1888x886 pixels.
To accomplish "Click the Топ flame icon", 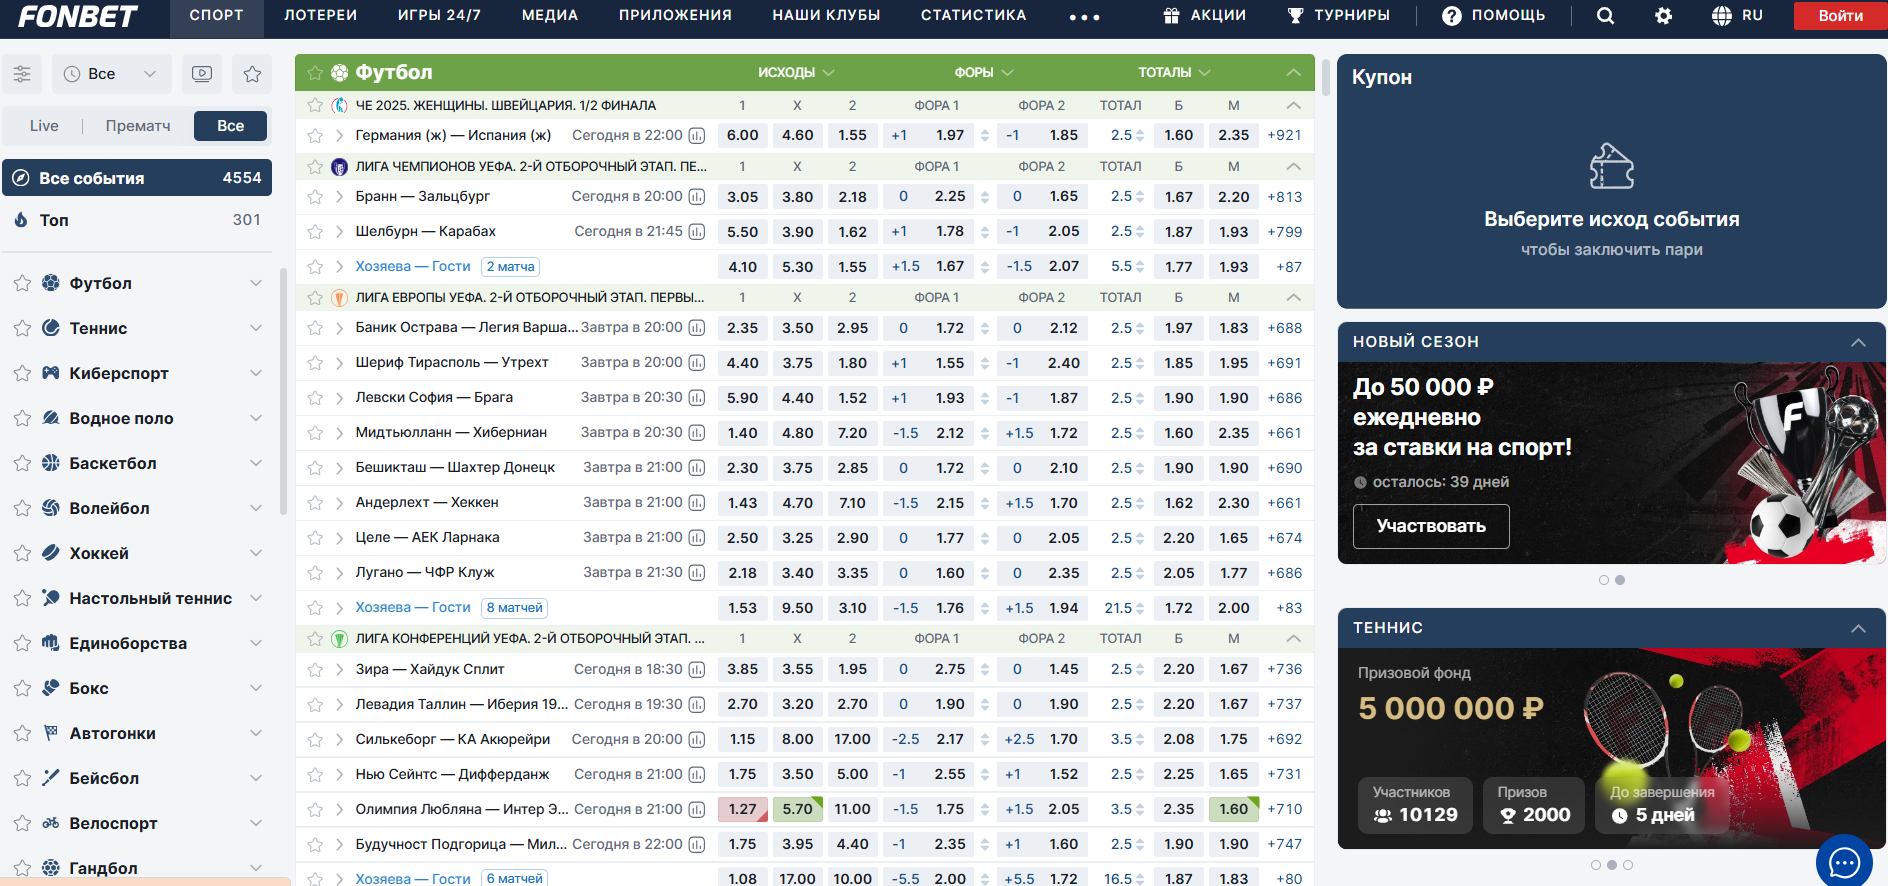I will point(21,220).
